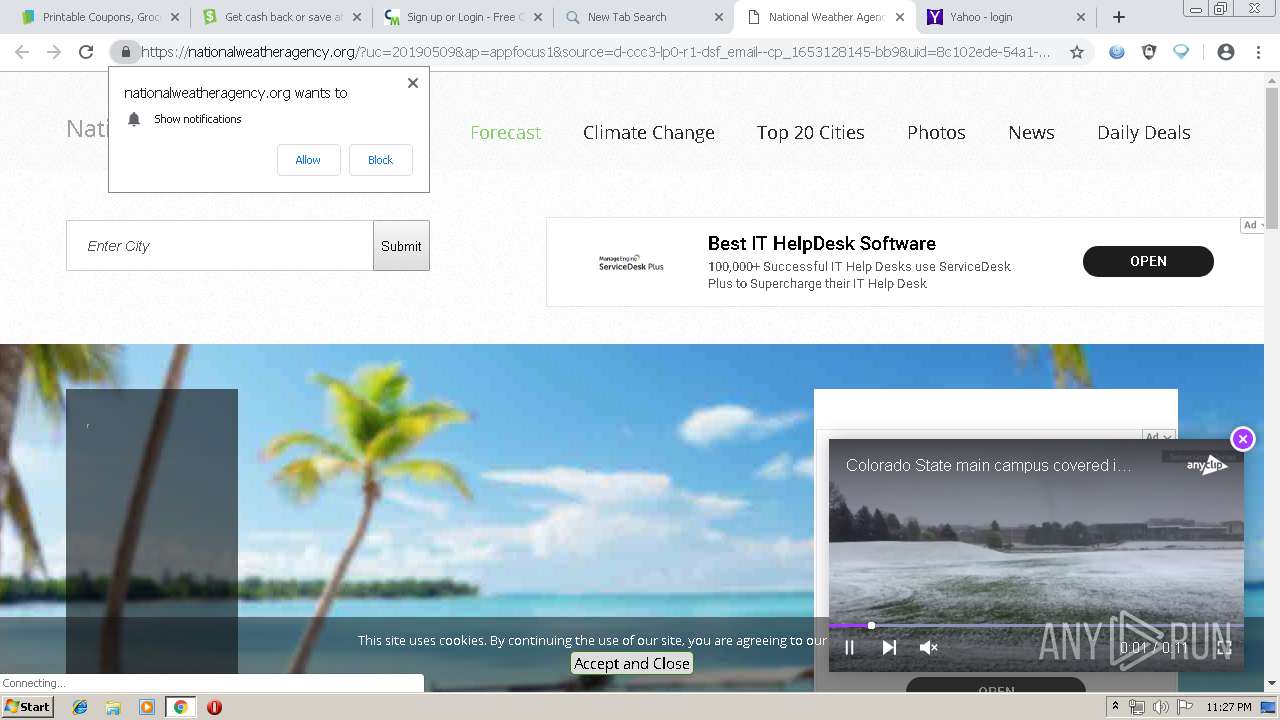
Task: Open the News section
Action: (x=1031, y=132)
